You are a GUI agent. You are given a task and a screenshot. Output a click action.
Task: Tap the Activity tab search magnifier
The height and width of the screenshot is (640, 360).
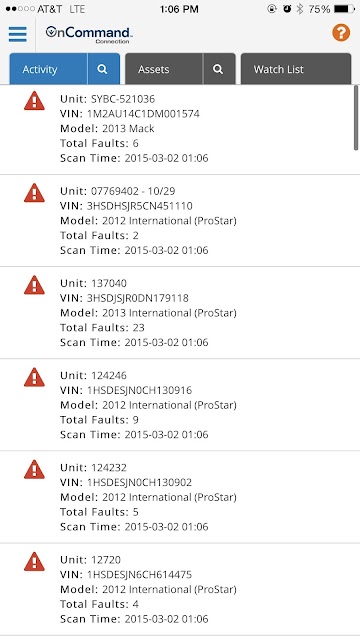[x=103, y=69]
